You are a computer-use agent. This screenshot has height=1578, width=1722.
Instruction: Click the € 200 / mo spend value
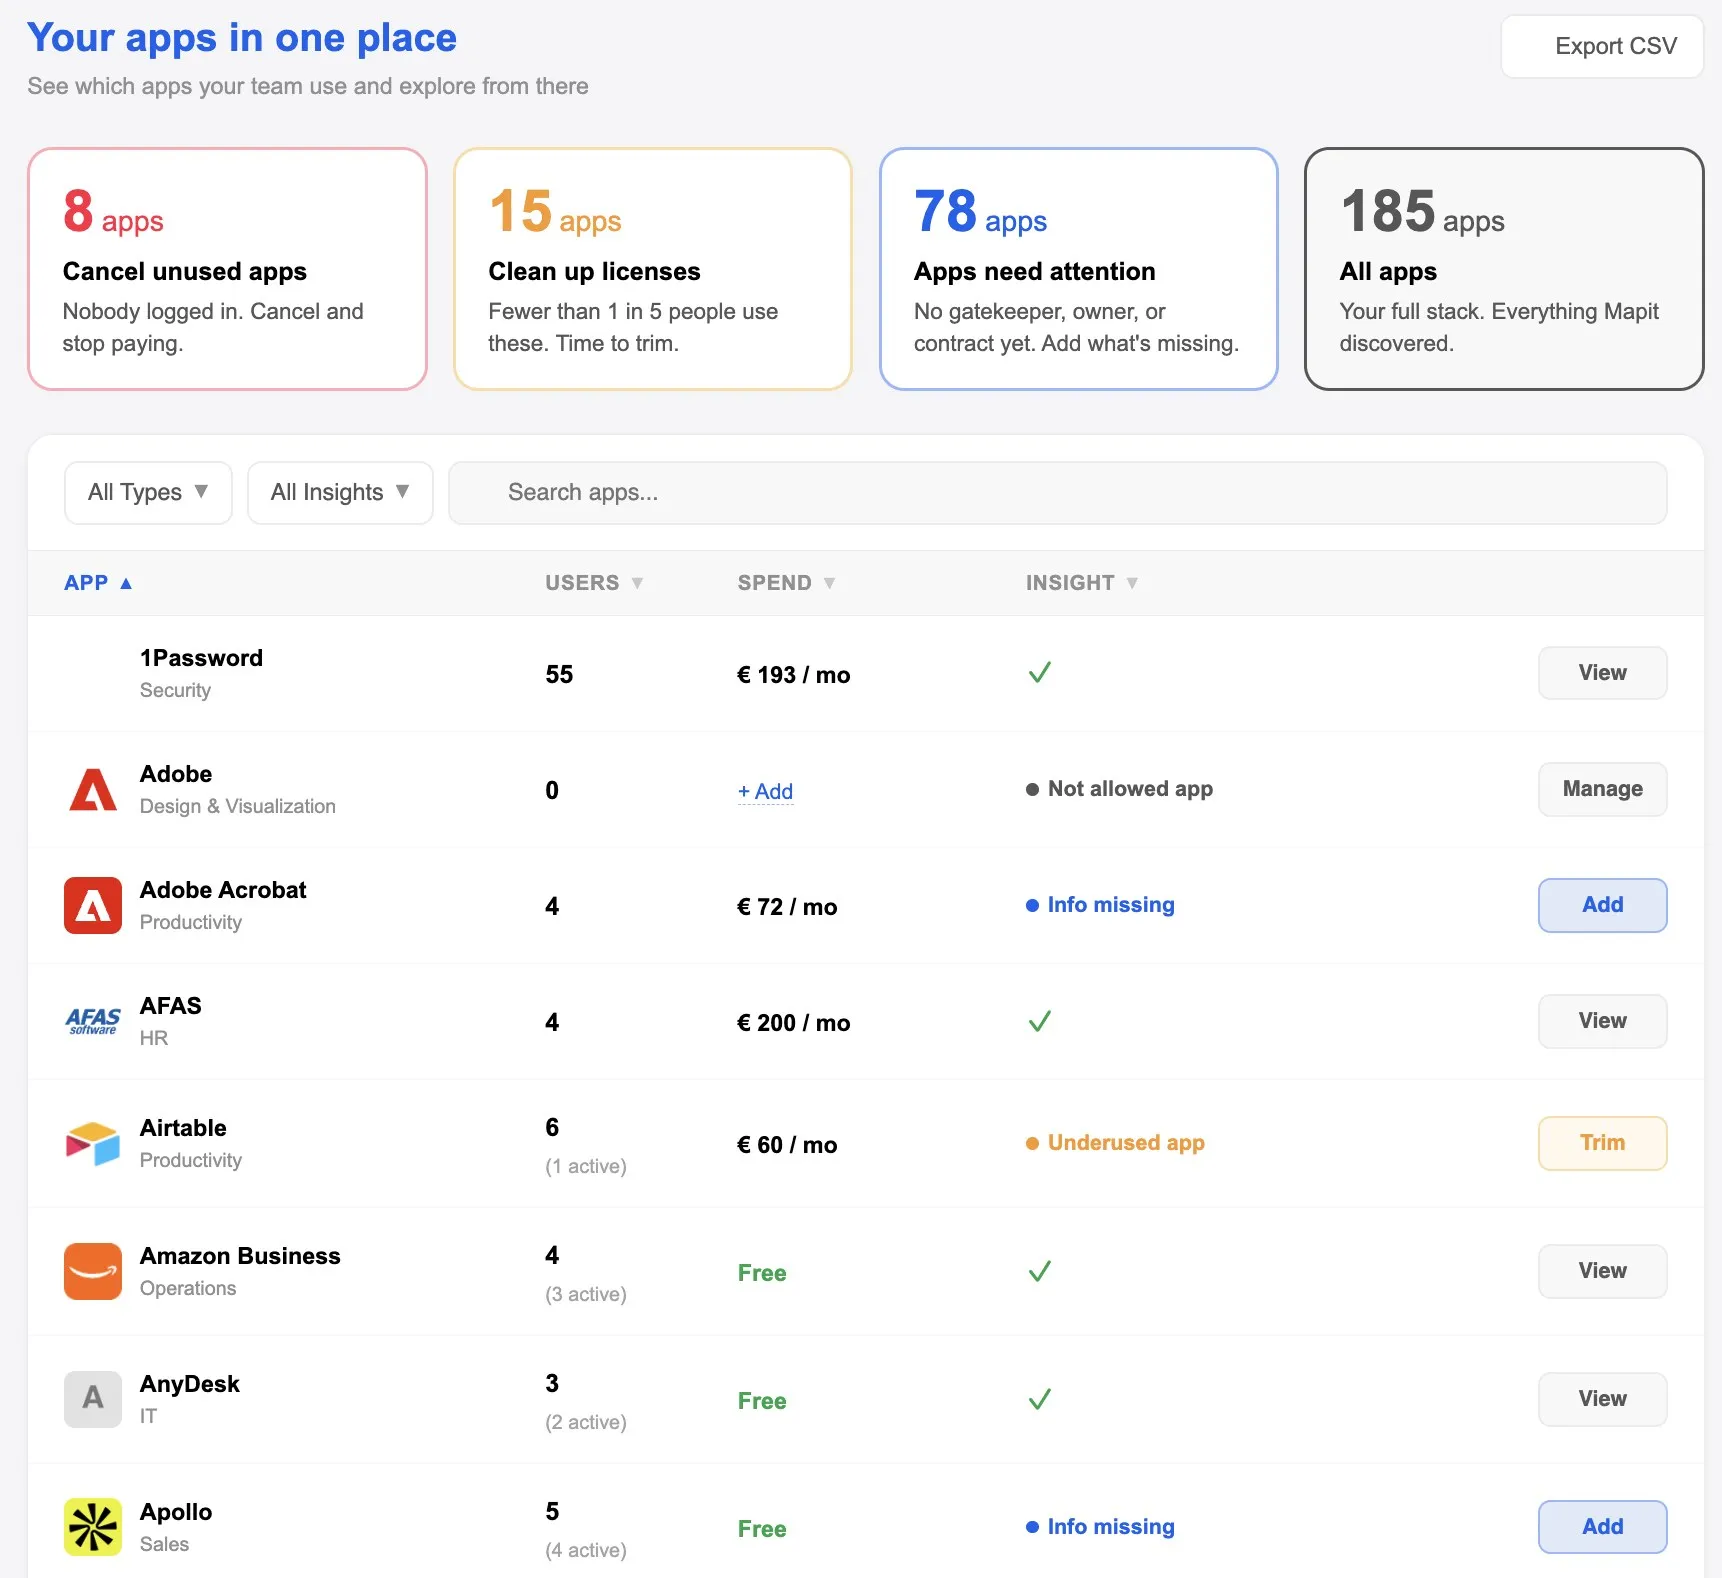(794, 1023)
